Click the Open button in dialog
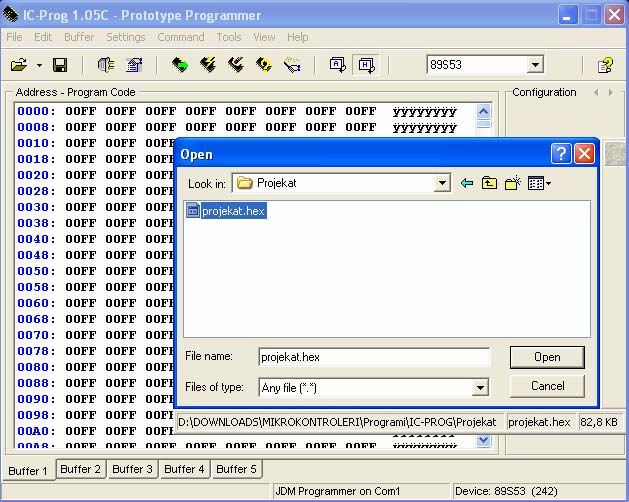Viewport: 629px width, 502px height. coord(547,357)
